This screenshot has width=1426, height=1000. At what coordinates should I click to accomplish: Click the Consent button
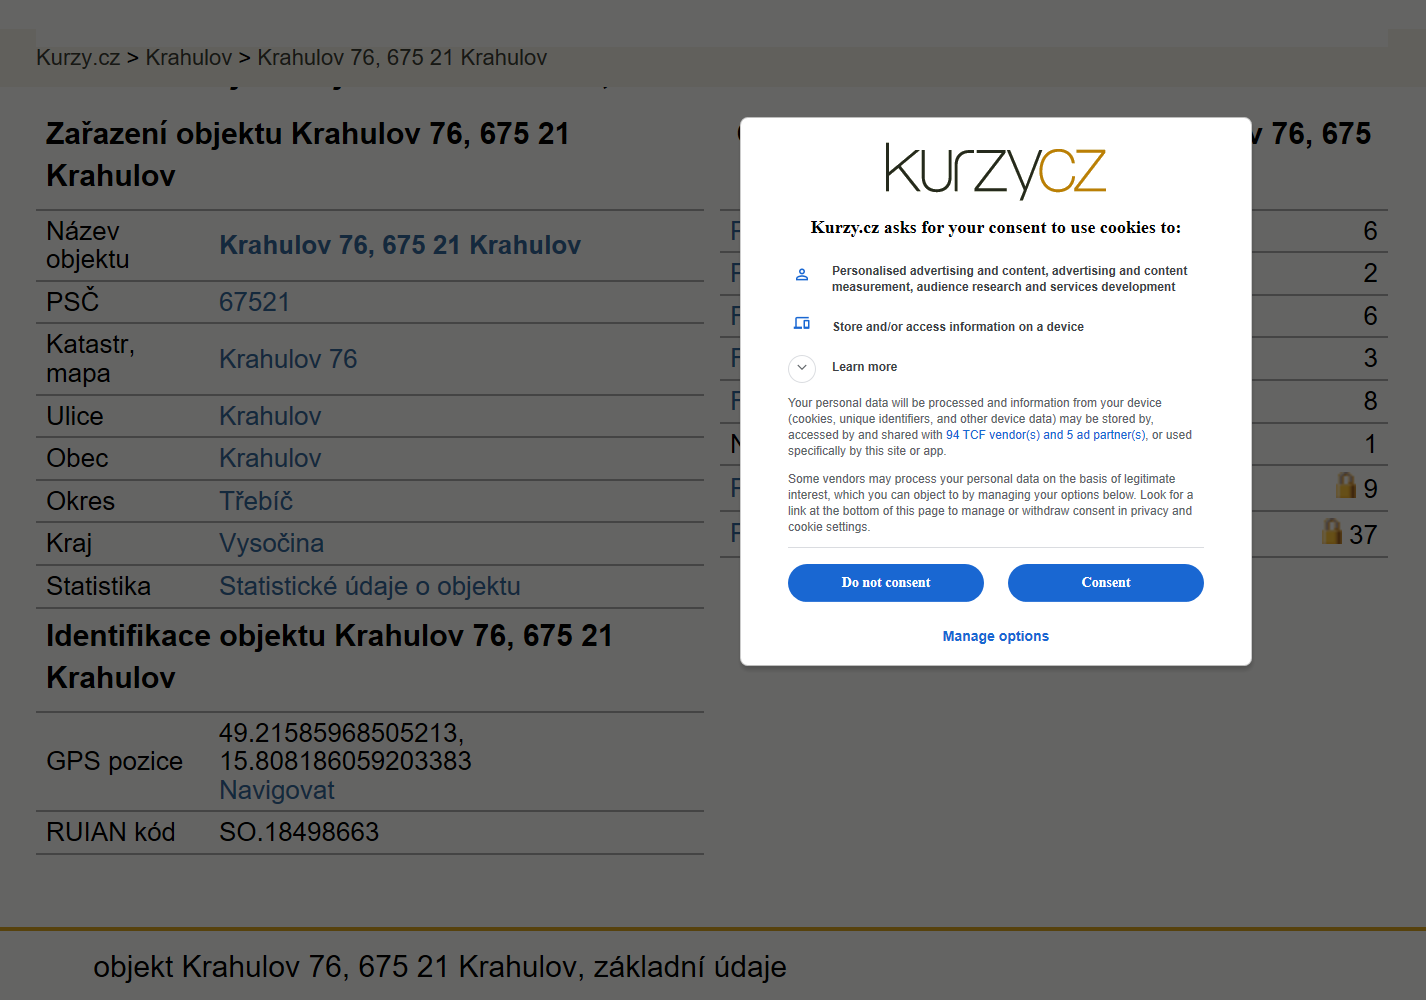pos(1105,583)
